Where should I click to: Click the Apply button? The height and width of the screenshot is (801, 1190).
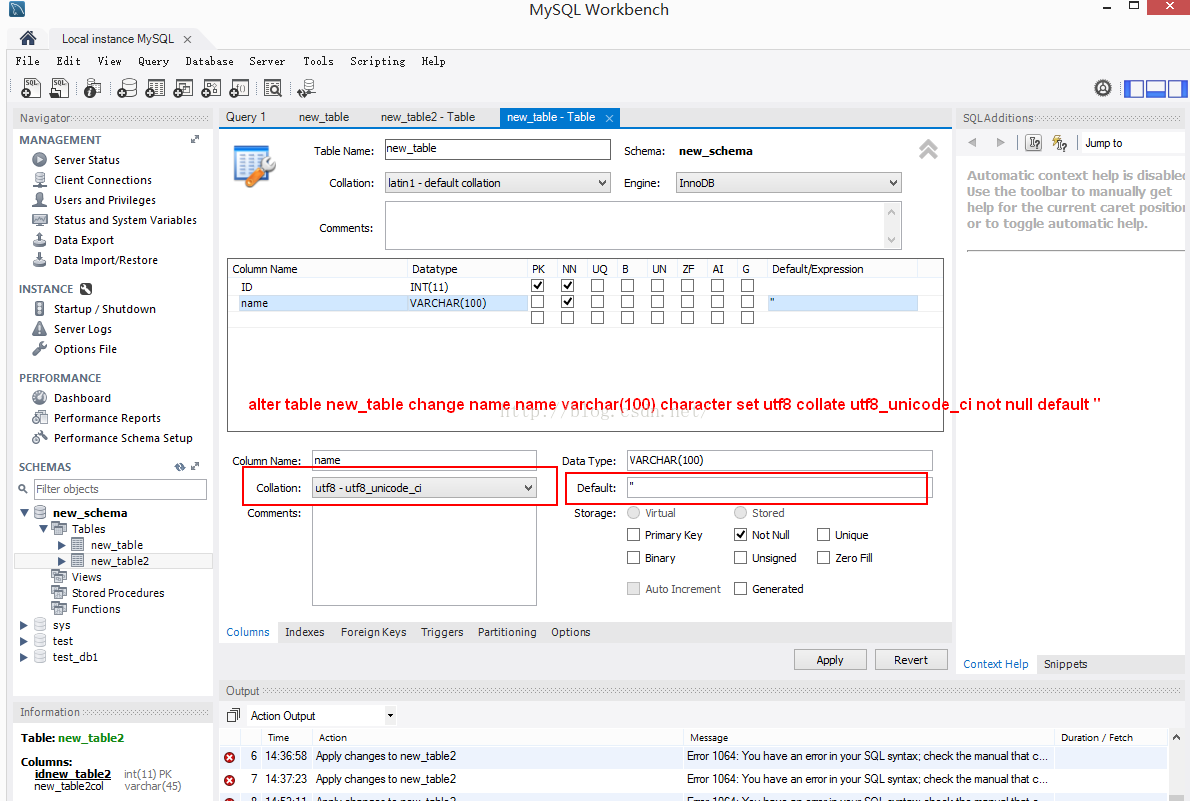[830, 660]
